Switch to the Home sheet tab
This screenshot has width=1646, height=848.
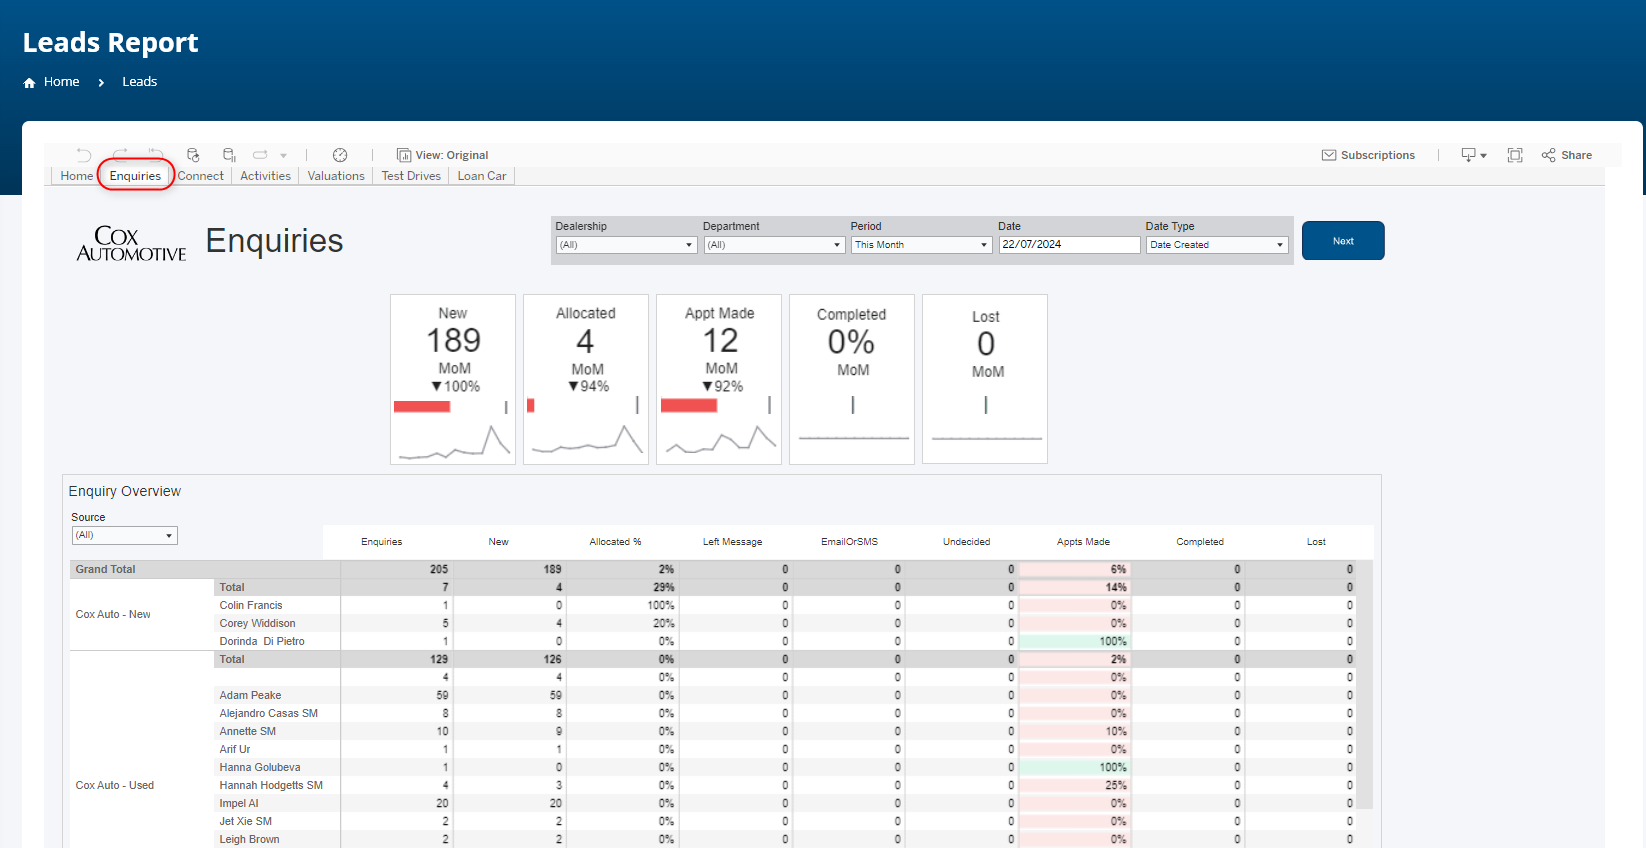click(76, 176)
